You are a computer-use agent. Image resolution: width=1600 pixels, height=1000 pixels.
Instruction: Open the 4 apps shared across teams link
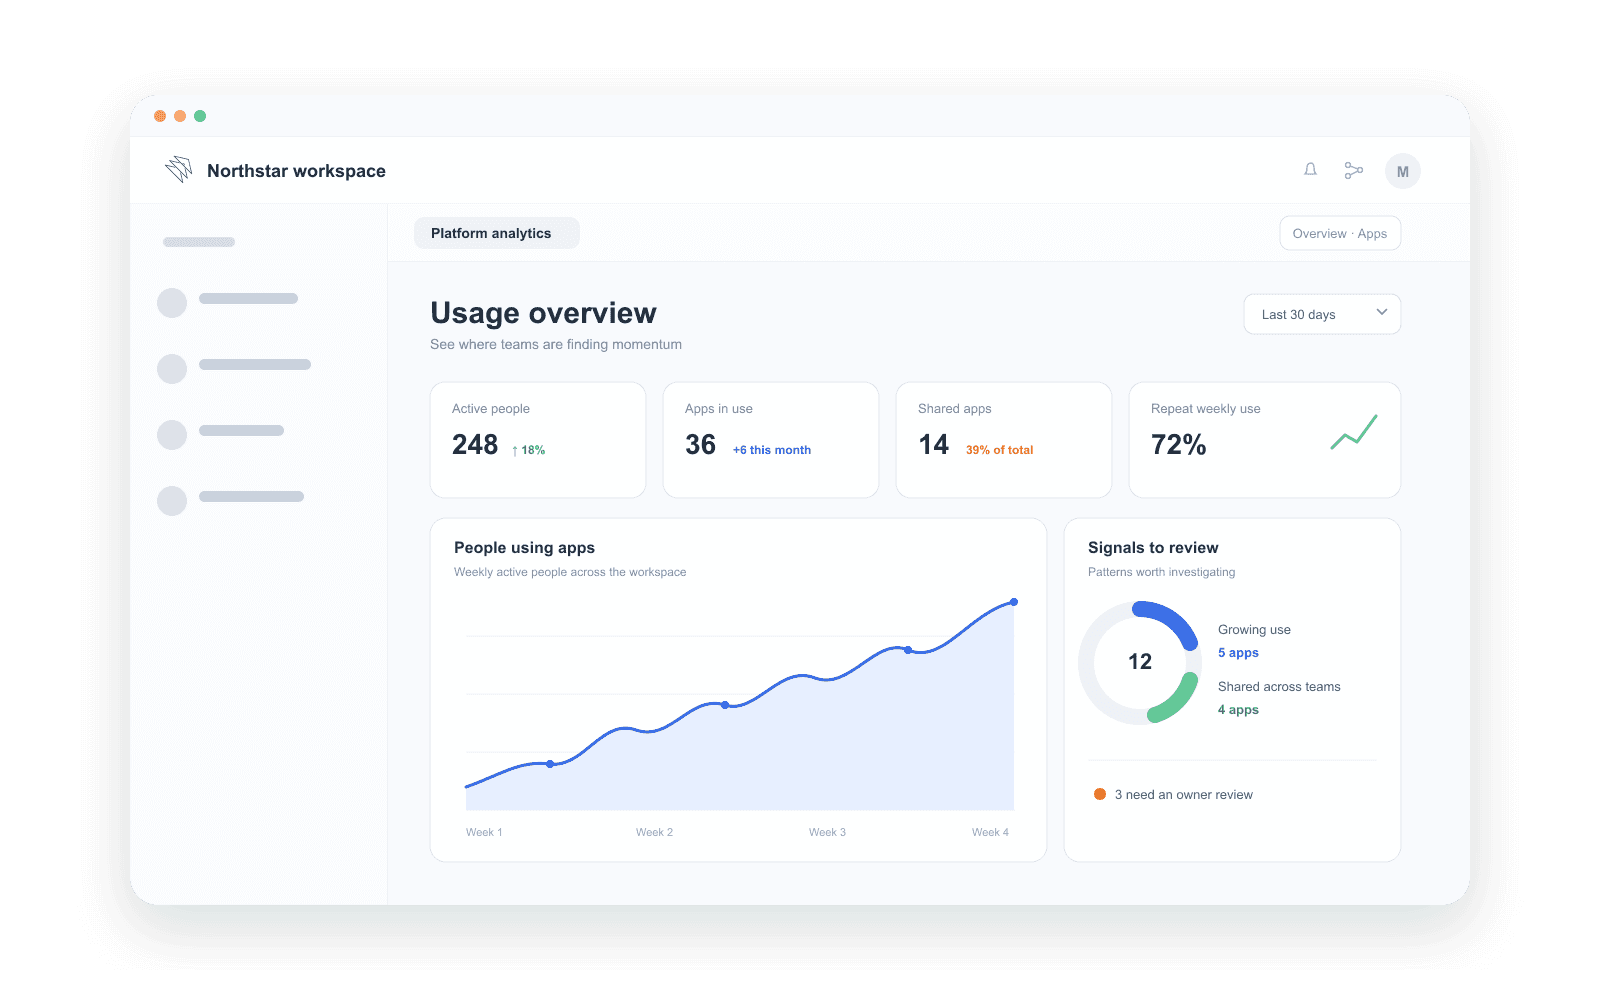(1238, 710)
